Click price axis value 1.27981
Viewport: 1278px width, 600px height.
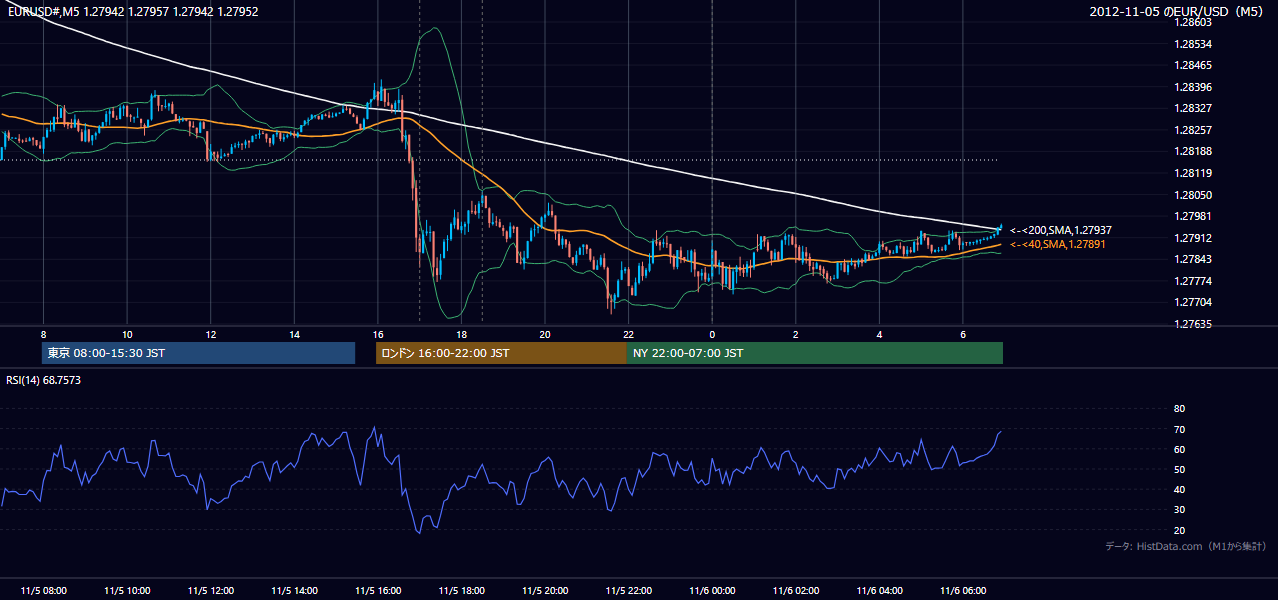coord(1193,216)
